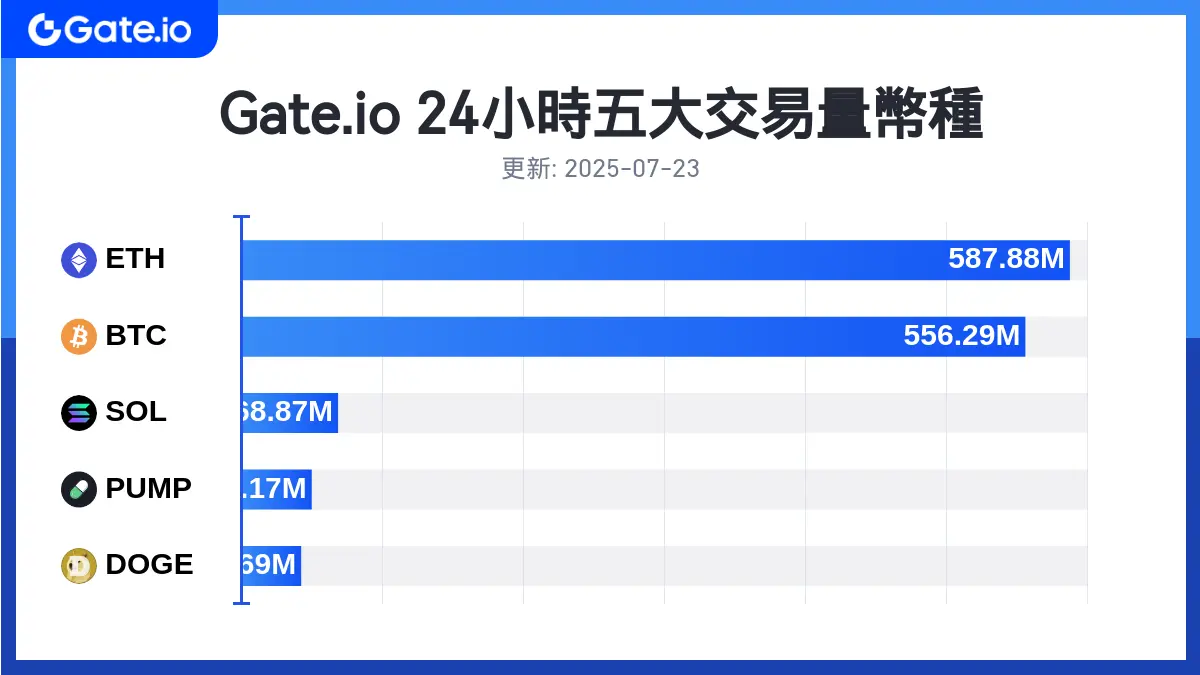Click the 556.29M BTC bar value
Screen dimensions: 1200x675
(x=962, y=336)
